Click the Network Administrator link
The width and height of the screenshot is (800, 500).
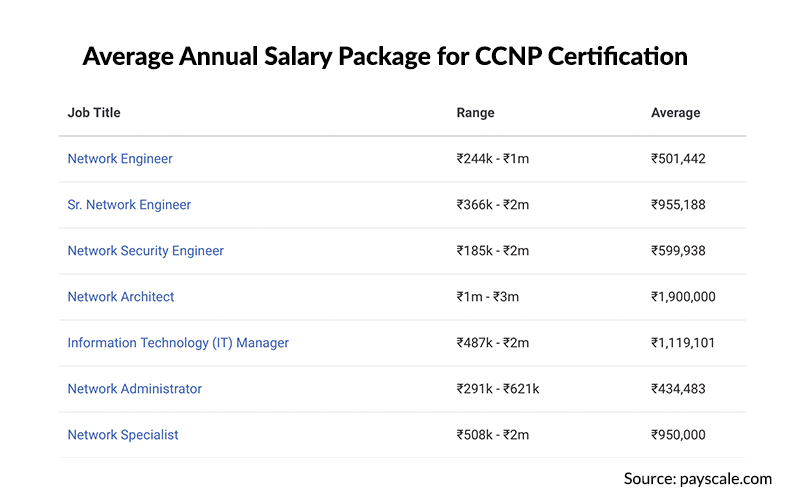click(x=134, y=389)
